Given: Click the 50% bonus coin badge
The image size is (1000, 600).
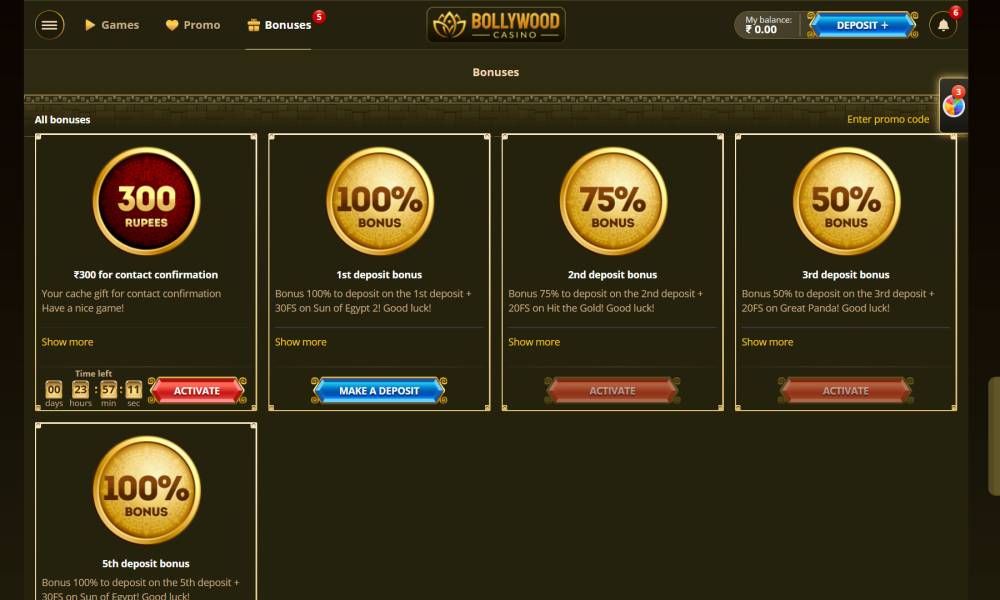Looking at the screenshot, I should [846, 201].
